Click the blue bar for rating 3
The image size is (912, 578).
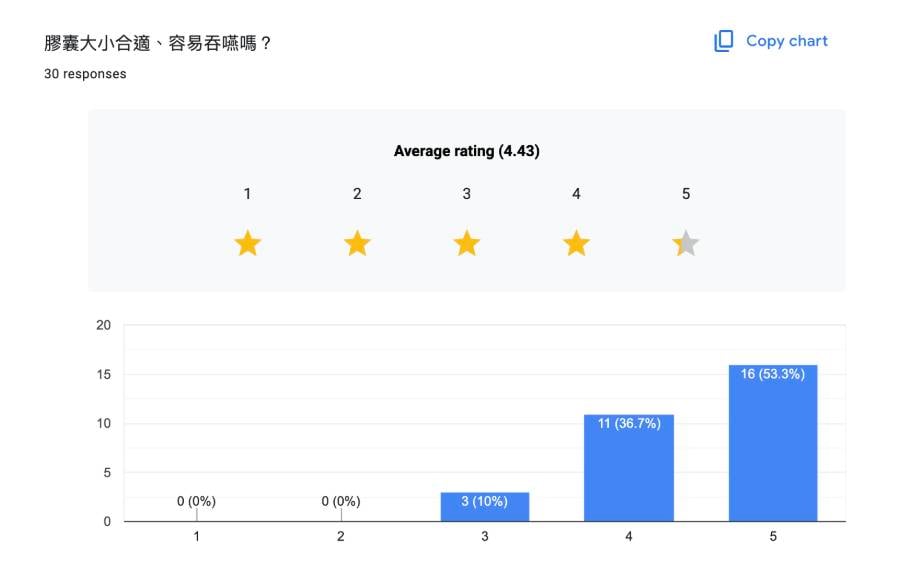[x=485, y=510]
